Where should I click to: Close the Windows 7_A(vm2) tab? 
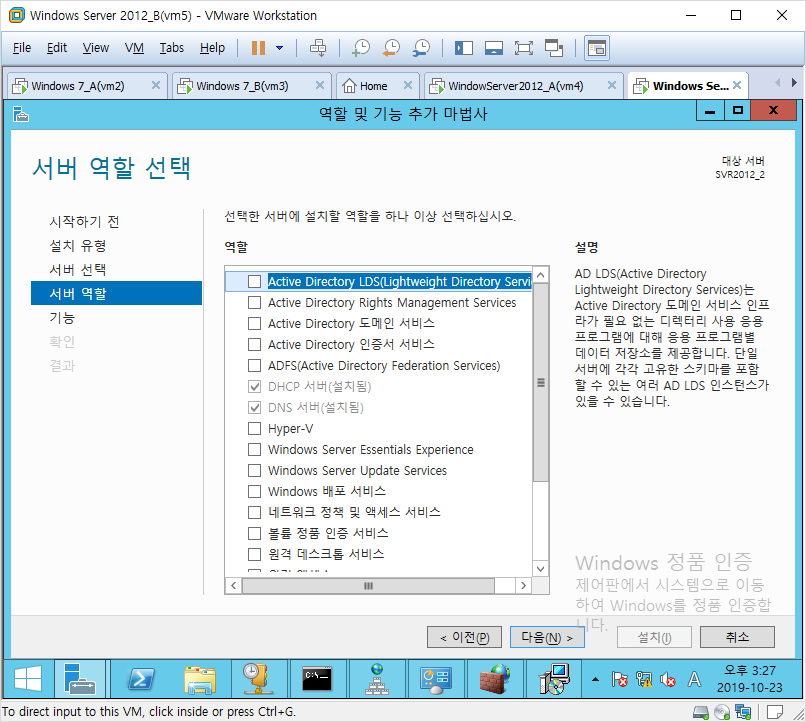[156, 85]
